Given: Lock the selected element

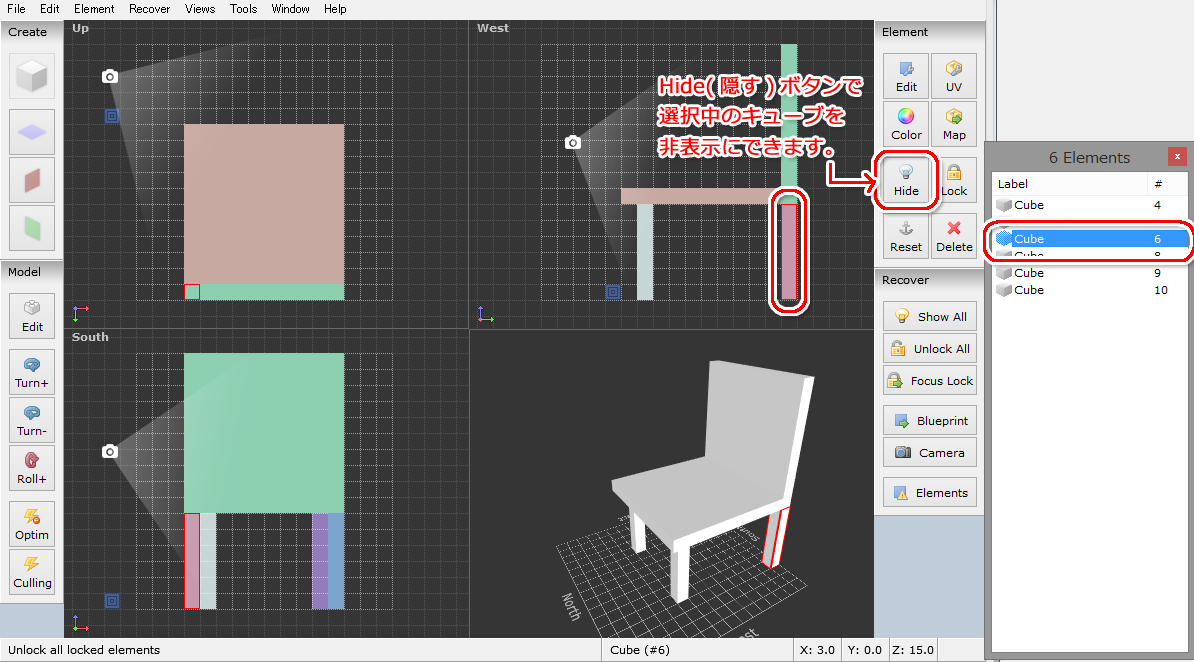Looking at the screenshot, I should click(x=953, y=181).
